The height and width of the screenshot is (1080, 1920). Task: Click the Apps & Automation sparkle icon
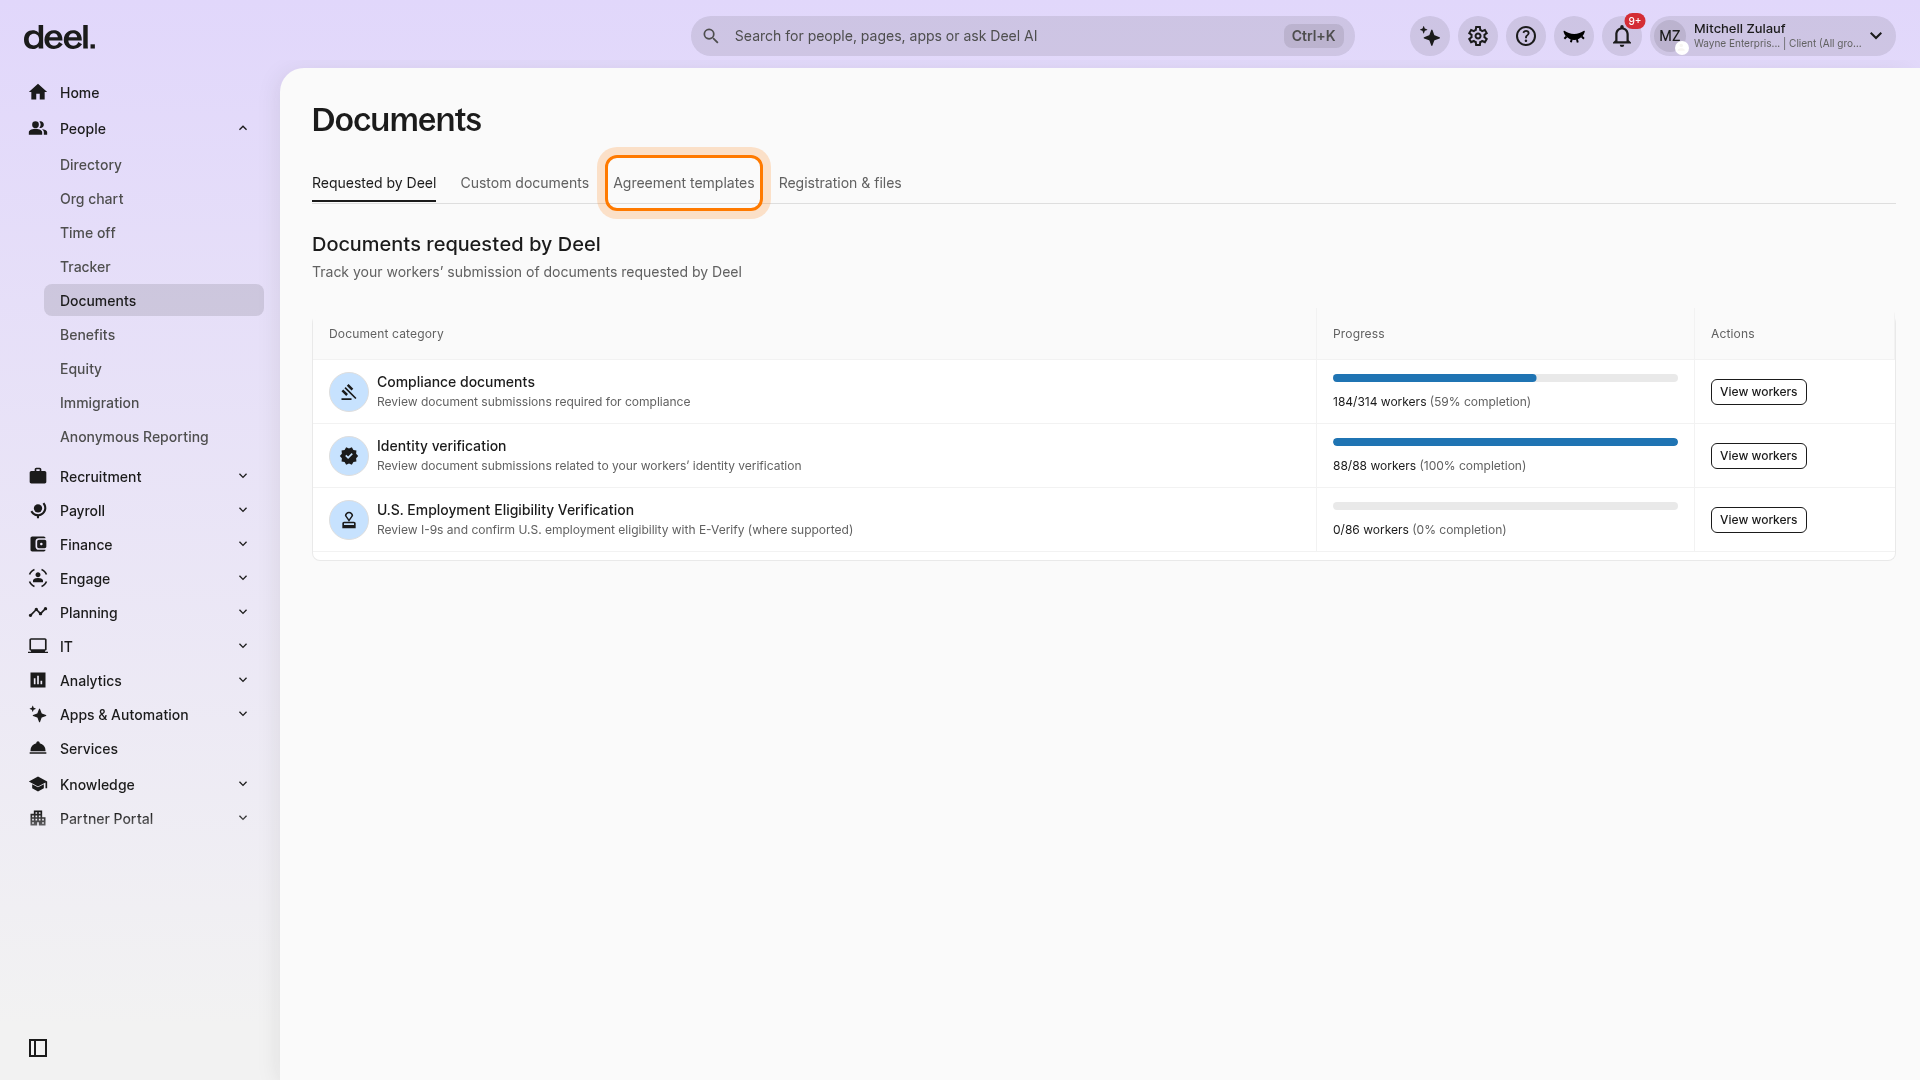(38, 714)
